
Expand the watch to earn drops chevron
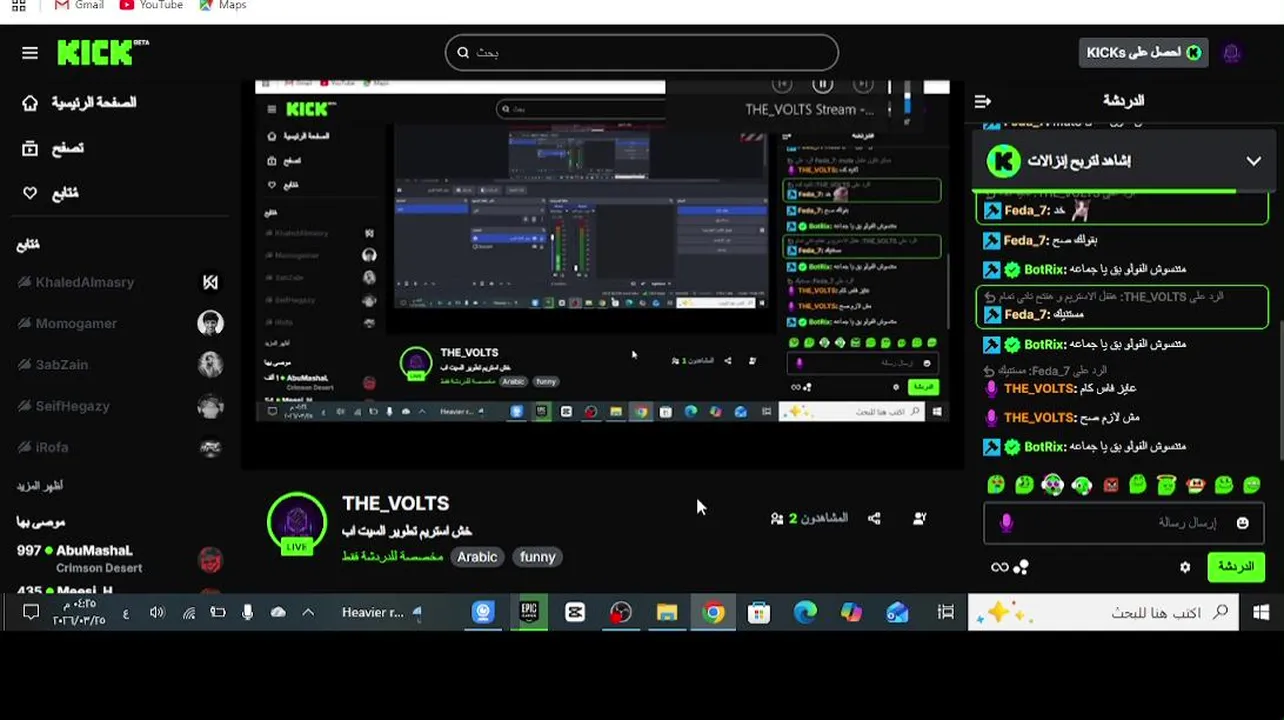coord(1253,161)
